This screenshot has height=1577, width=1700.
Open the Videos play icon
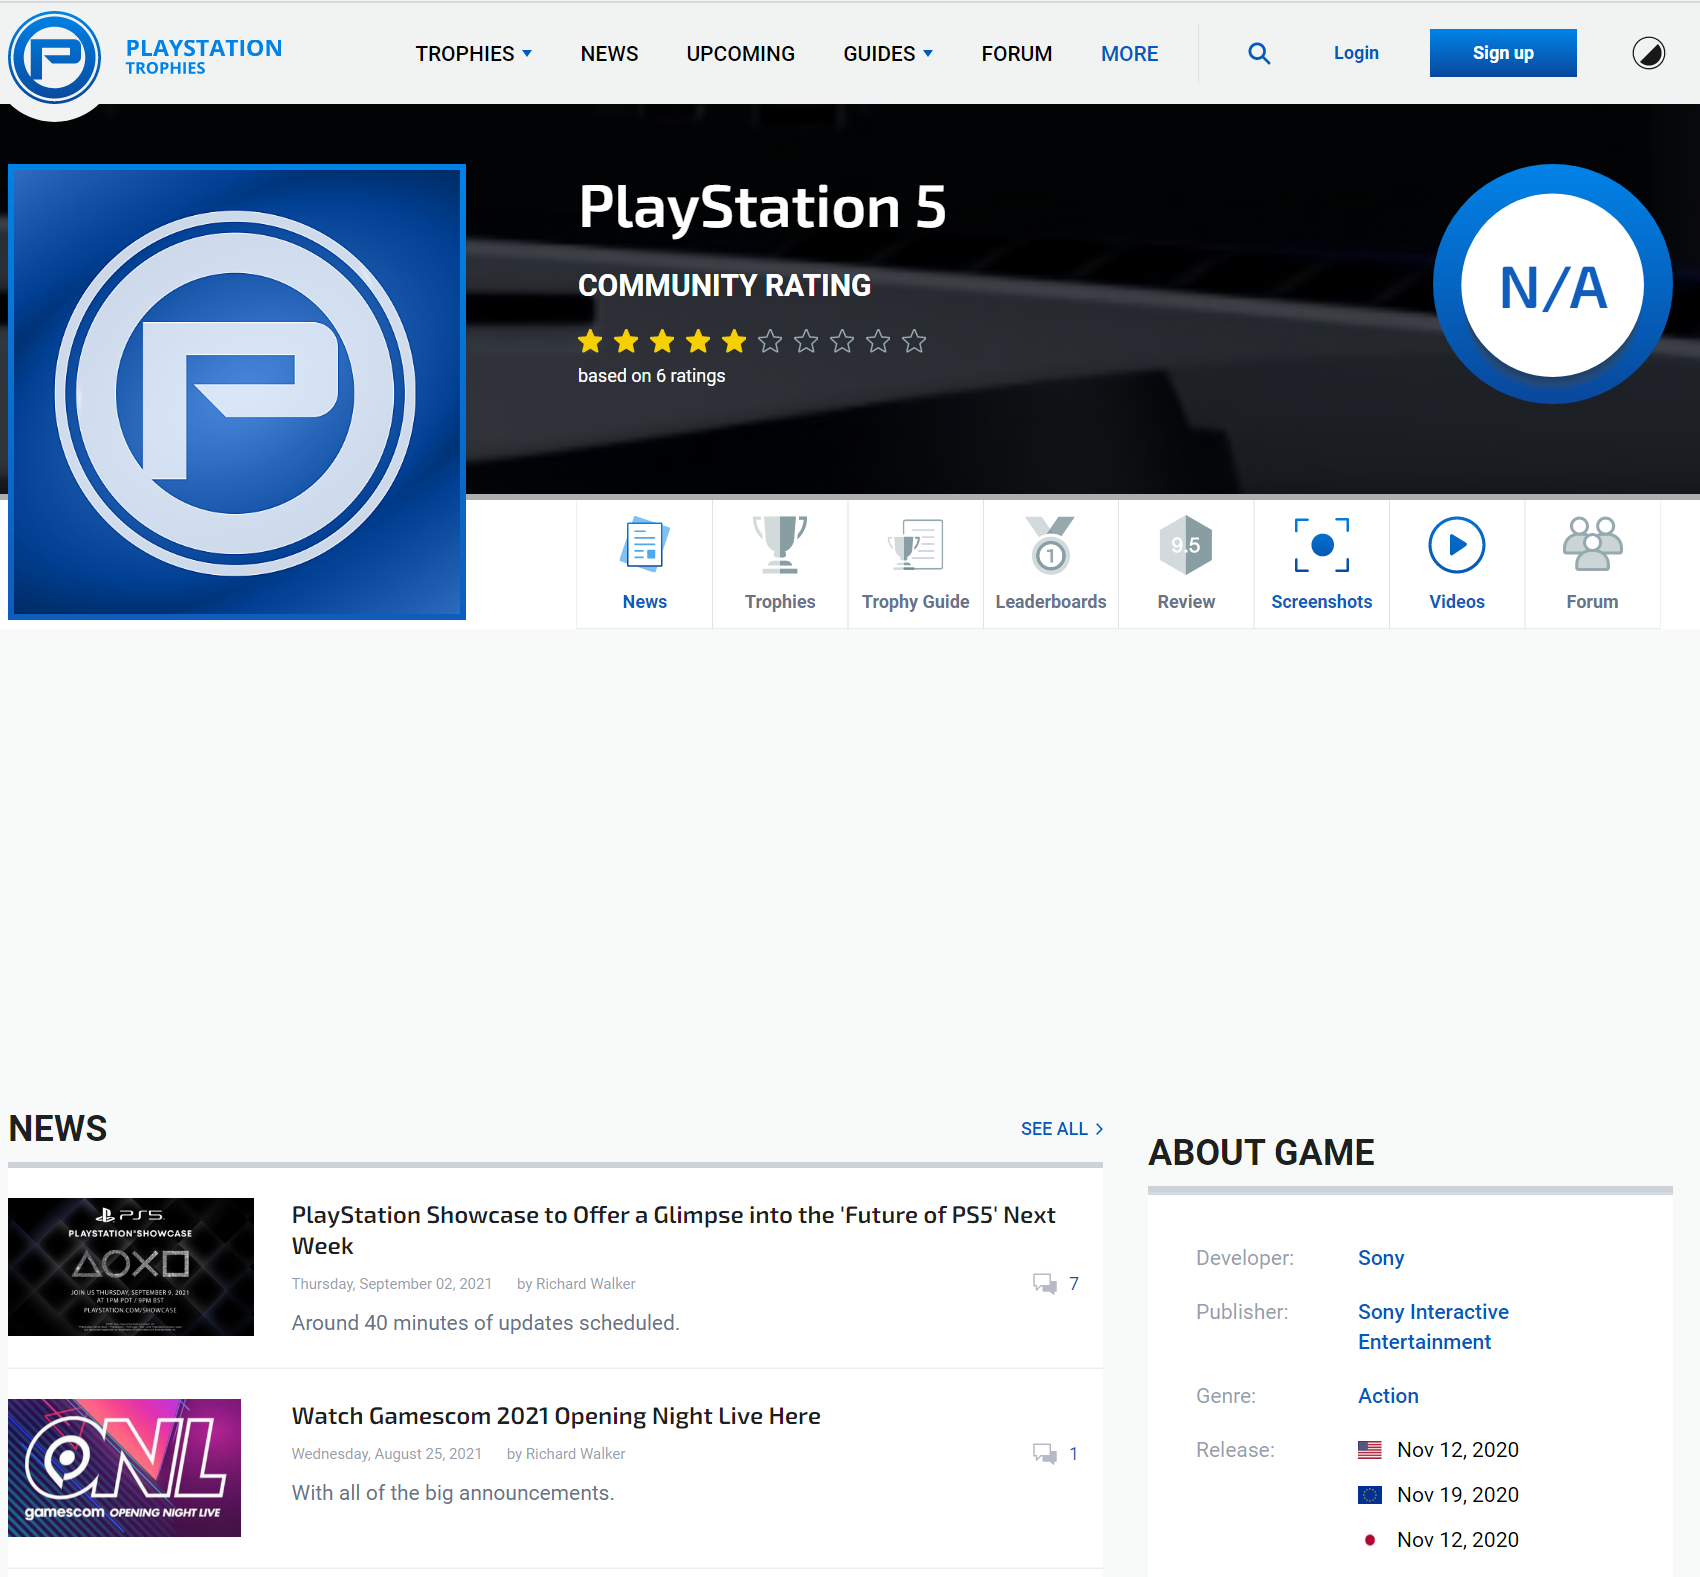point(1457,545)
